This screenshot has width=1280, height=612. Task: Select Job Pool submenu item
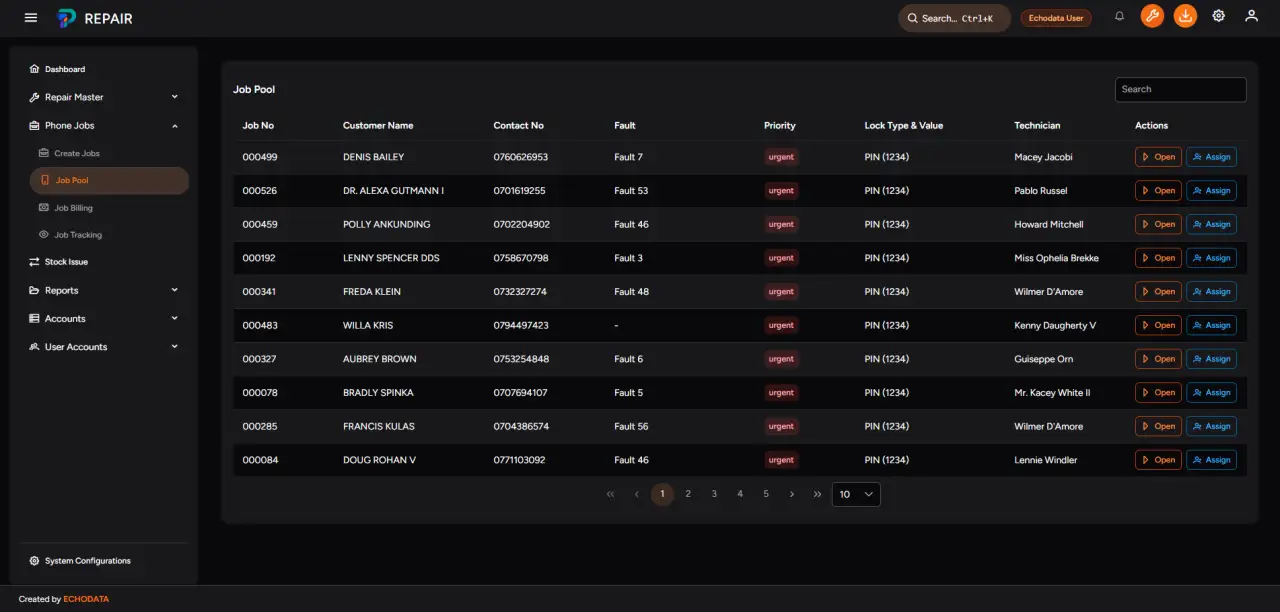[x=109, y=180]
